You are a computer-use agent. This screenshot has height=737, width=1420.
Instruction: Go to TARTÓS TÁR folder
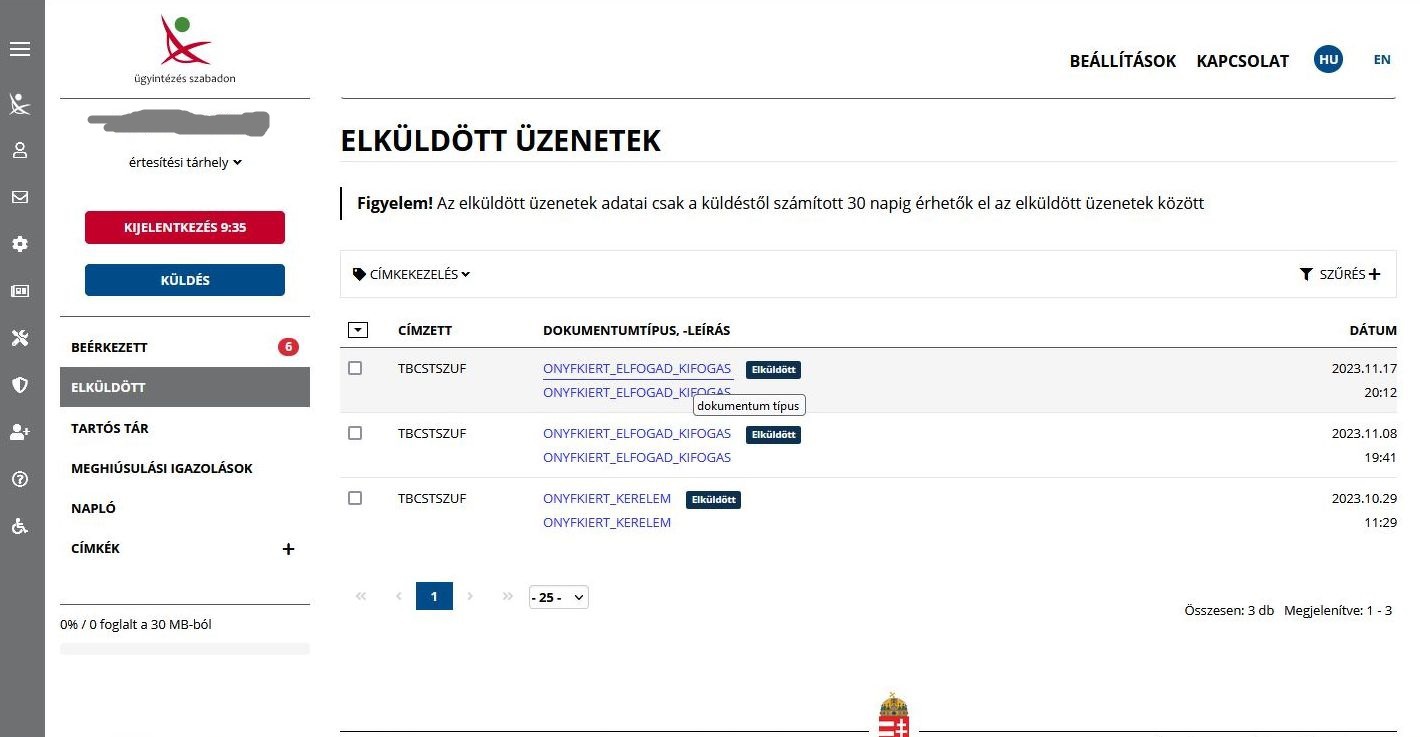coord(110,428)
